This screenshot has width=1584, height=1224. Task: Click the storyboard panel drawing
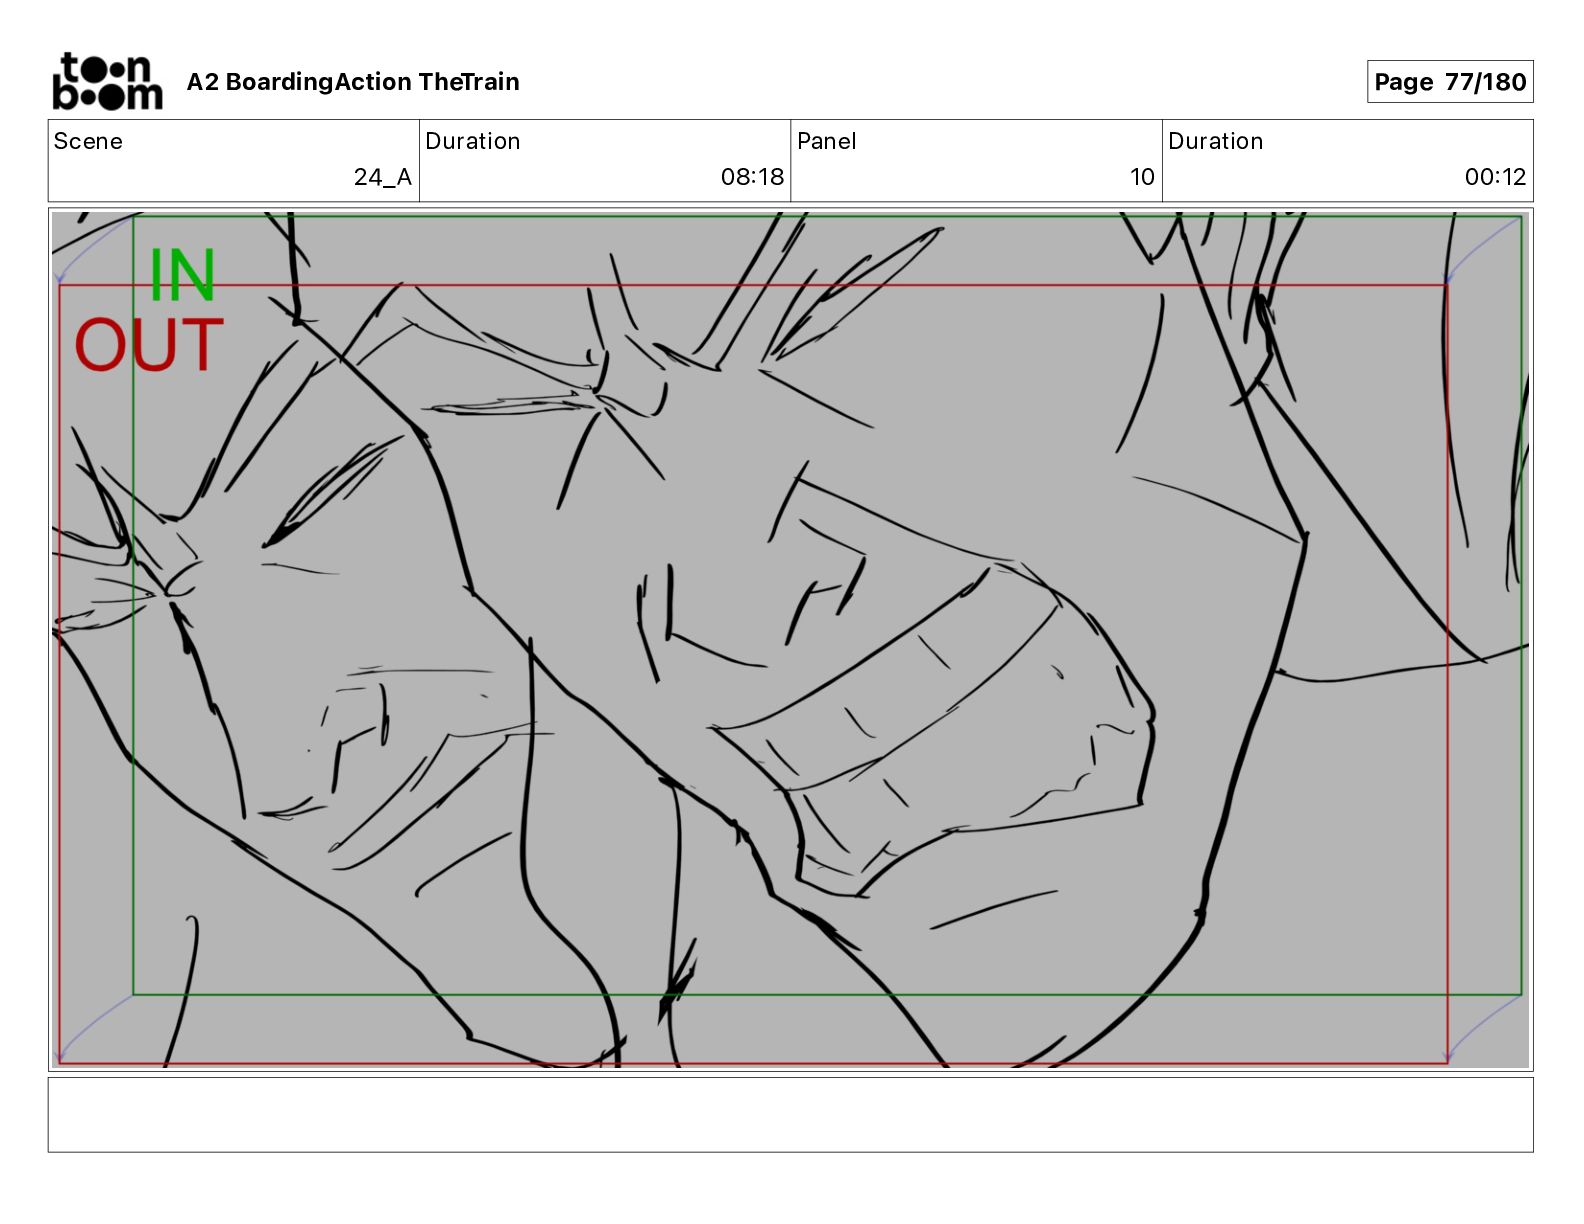point(790,640)
